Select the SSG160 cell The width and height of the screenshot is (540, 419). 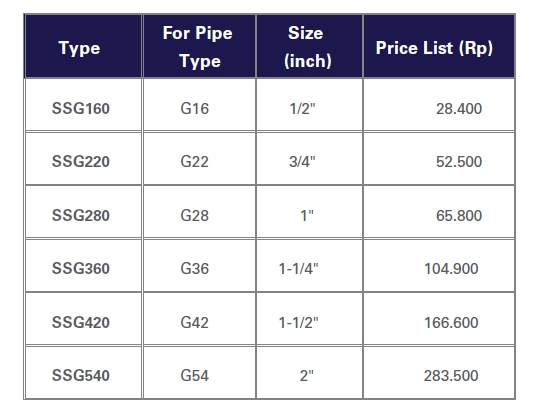pos(83,105)
